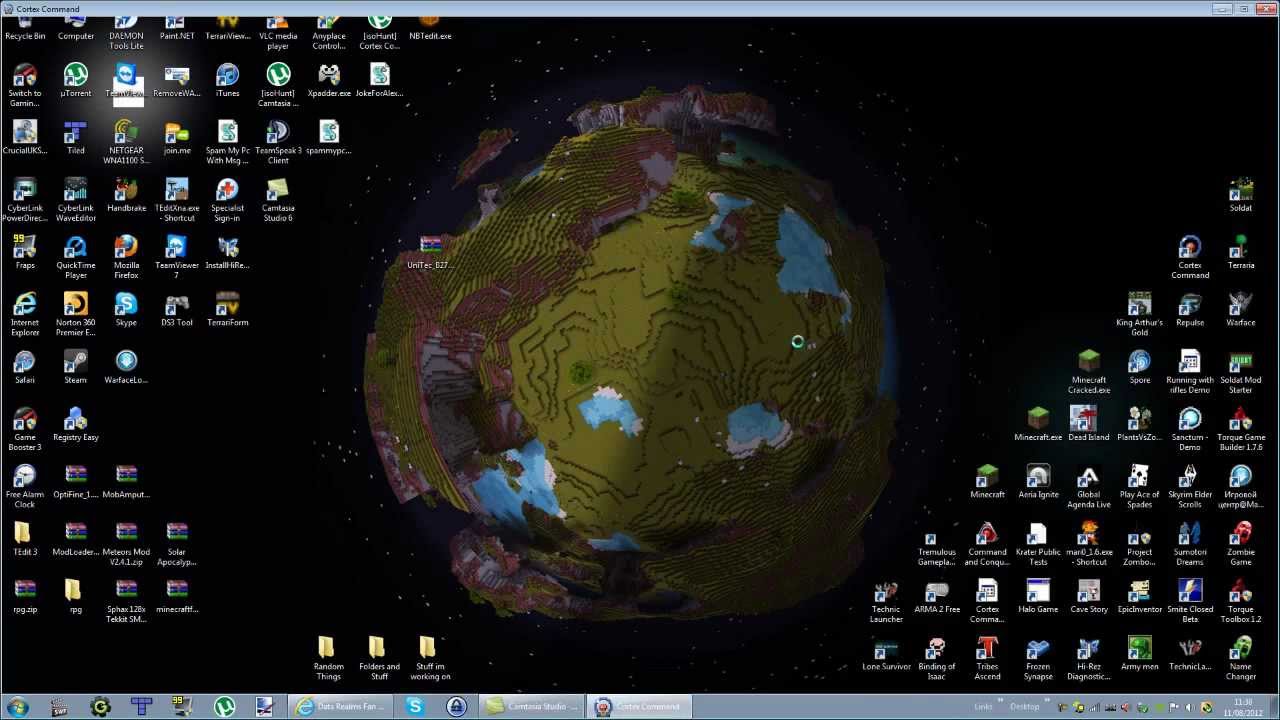Launch Play Ace of Spades shortcut
This screenshot has height=720, width=1280.
1140,486
